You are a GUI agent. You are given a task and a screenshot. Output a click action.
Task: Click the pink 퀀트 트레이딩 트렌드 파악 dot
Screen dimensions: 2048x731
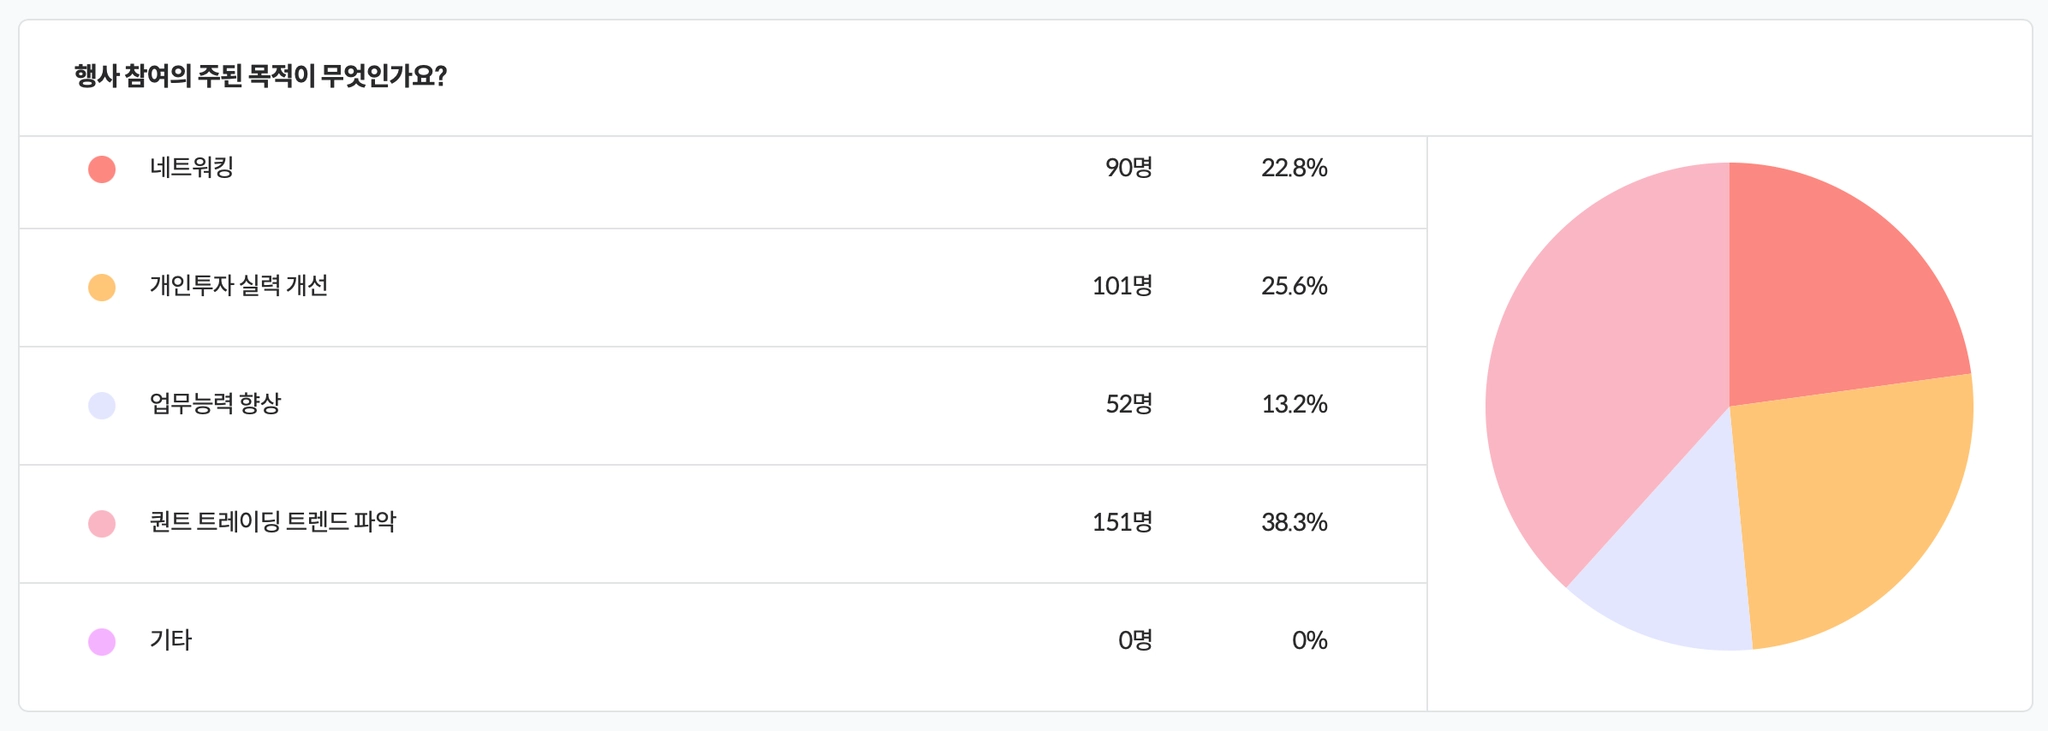pos(102,523)
